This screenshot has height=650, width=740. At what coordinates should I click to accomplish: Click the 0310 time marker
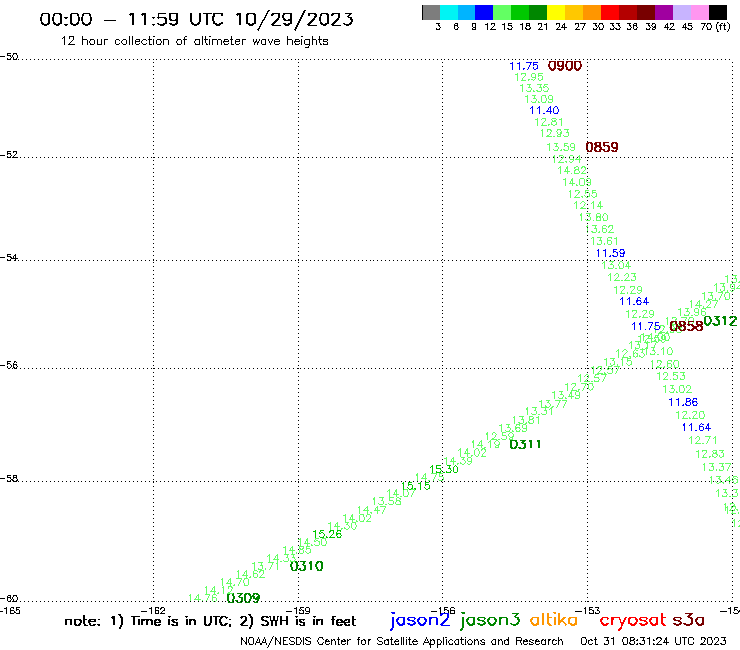coord(306,566)
